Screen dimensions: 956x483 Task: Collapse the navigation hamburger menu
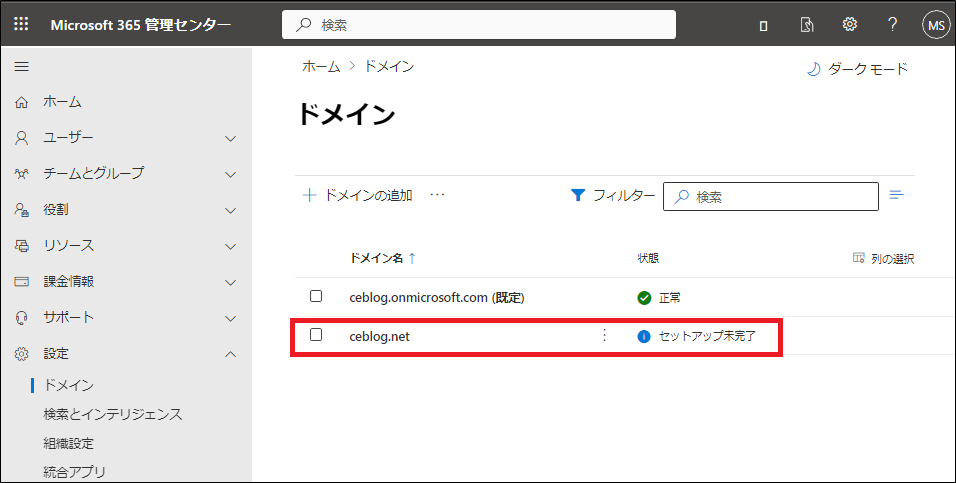coord(21,66)
